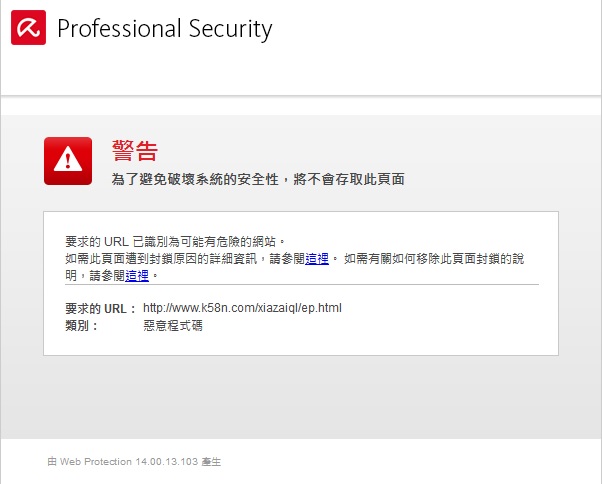Viewport: 602px width, 484px height.
Task: Click text 如需此頁面遭到封鎖原因的詳細資訊
Action: coord(161,259)
